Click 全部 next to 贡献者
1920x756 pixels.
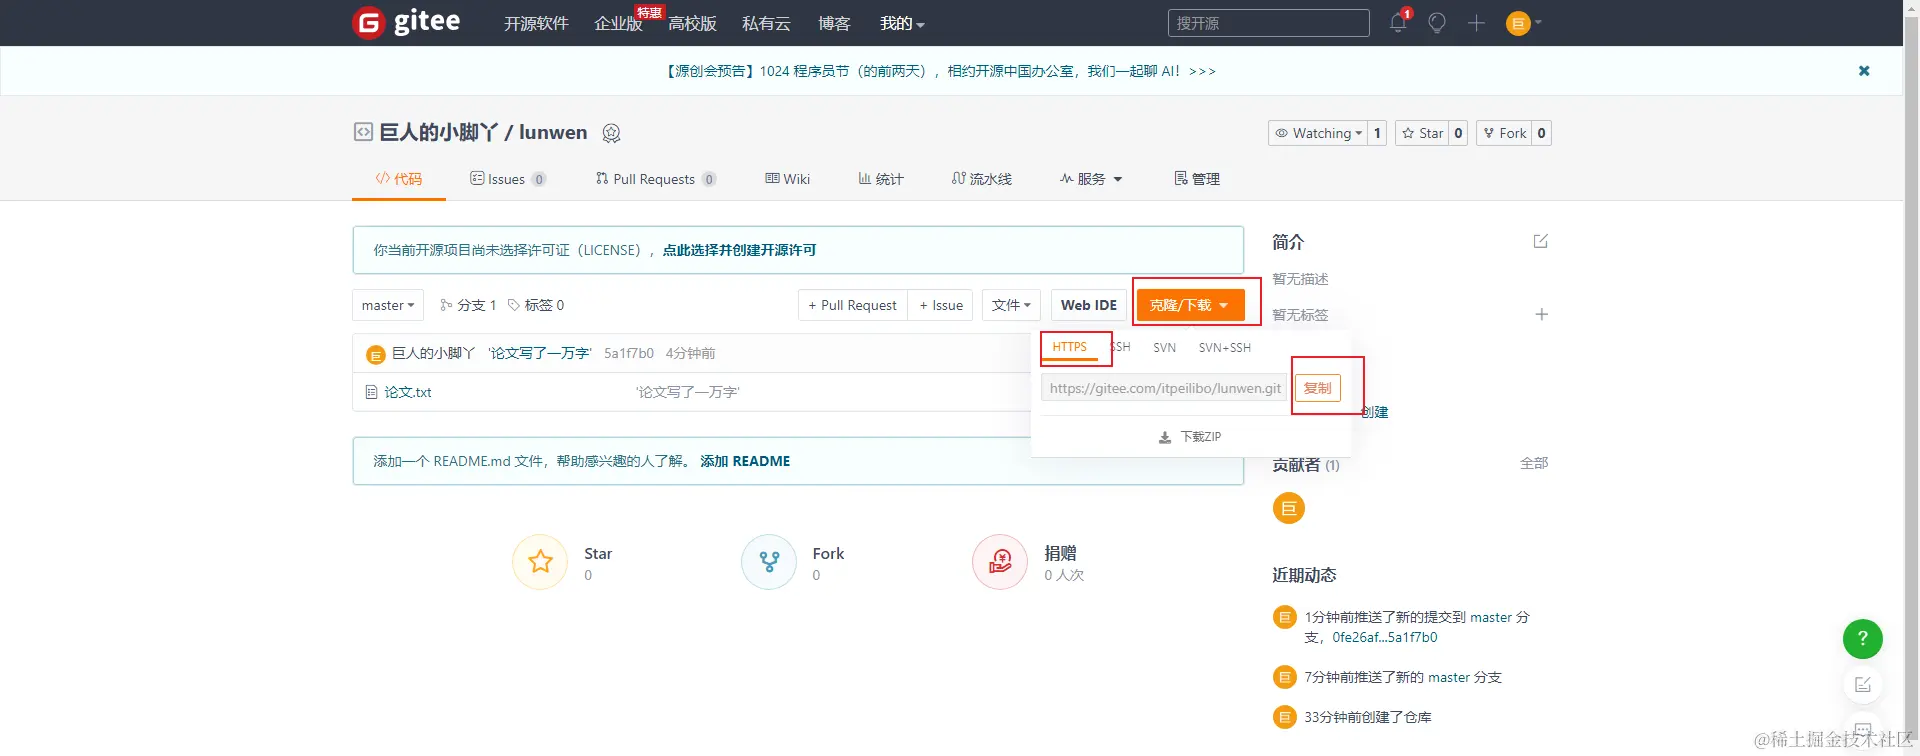1534,463
